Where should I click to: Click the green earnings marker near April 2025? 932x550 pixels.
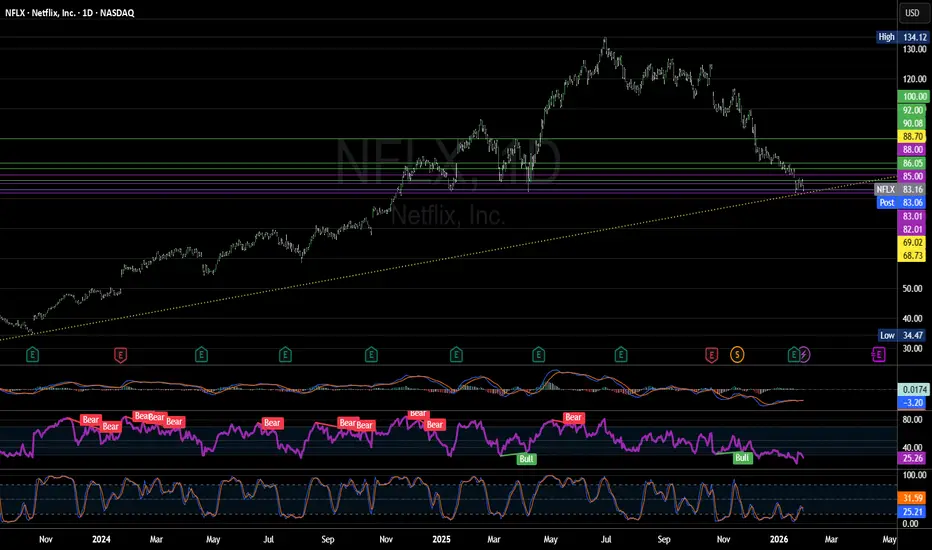point(539,355)
